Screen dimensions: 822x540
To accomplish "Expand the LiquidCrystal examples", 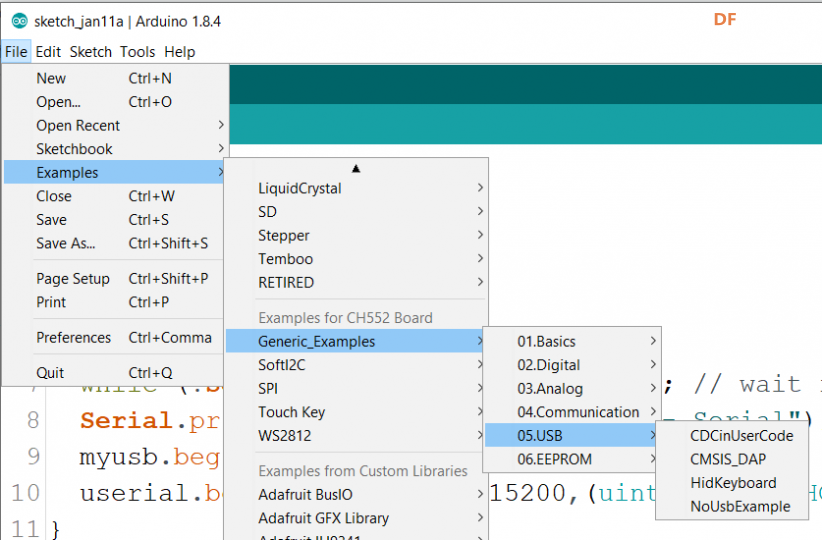I will tap(356, 188).
